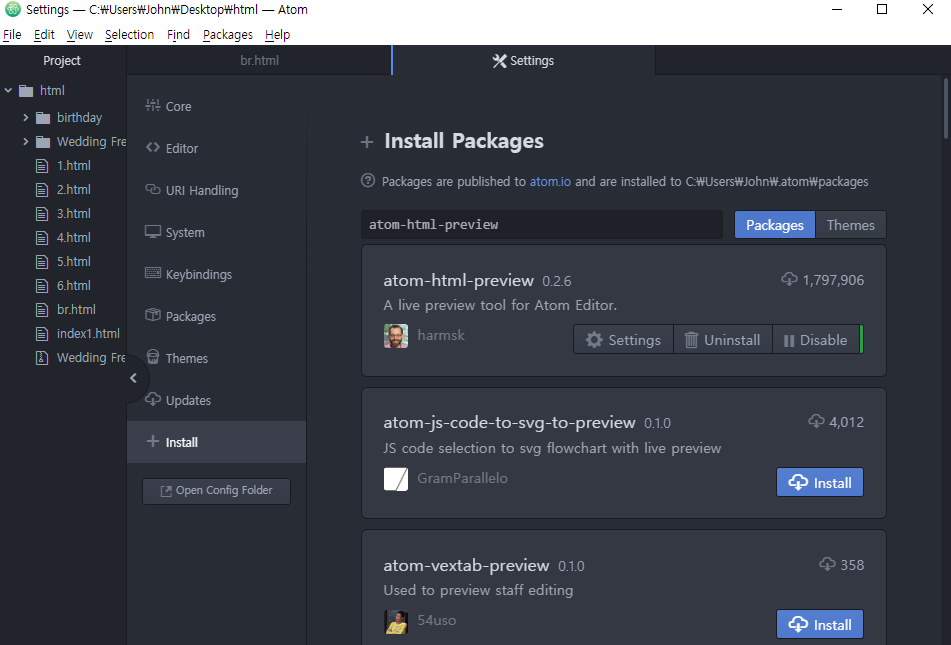Select the Packages search filter button

775,225
